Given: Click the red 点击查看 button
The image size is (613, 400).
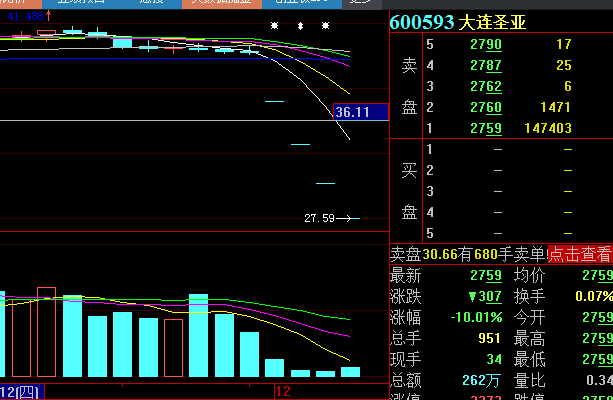Looking at the screenshot, I should click(x=579, y=255).
